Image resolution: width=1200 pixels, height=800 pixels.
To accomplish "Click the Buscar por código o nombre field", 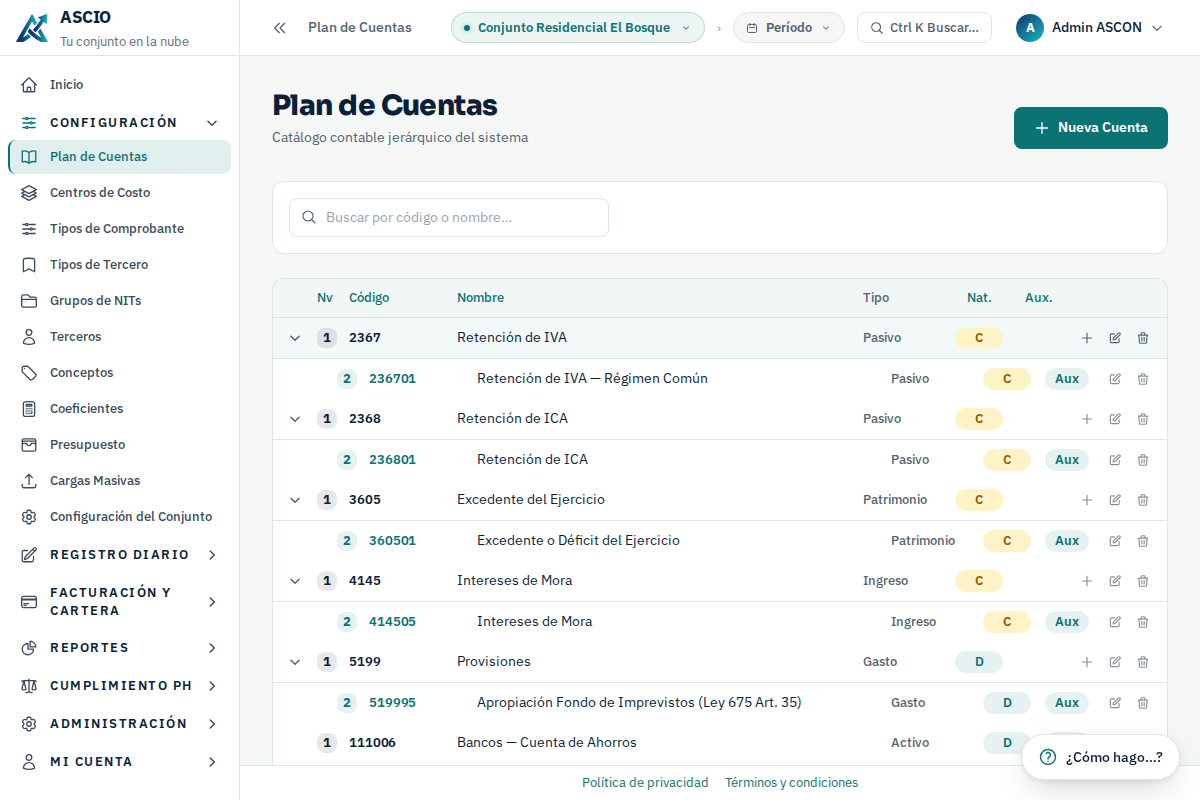I will [x=449, y=217].
